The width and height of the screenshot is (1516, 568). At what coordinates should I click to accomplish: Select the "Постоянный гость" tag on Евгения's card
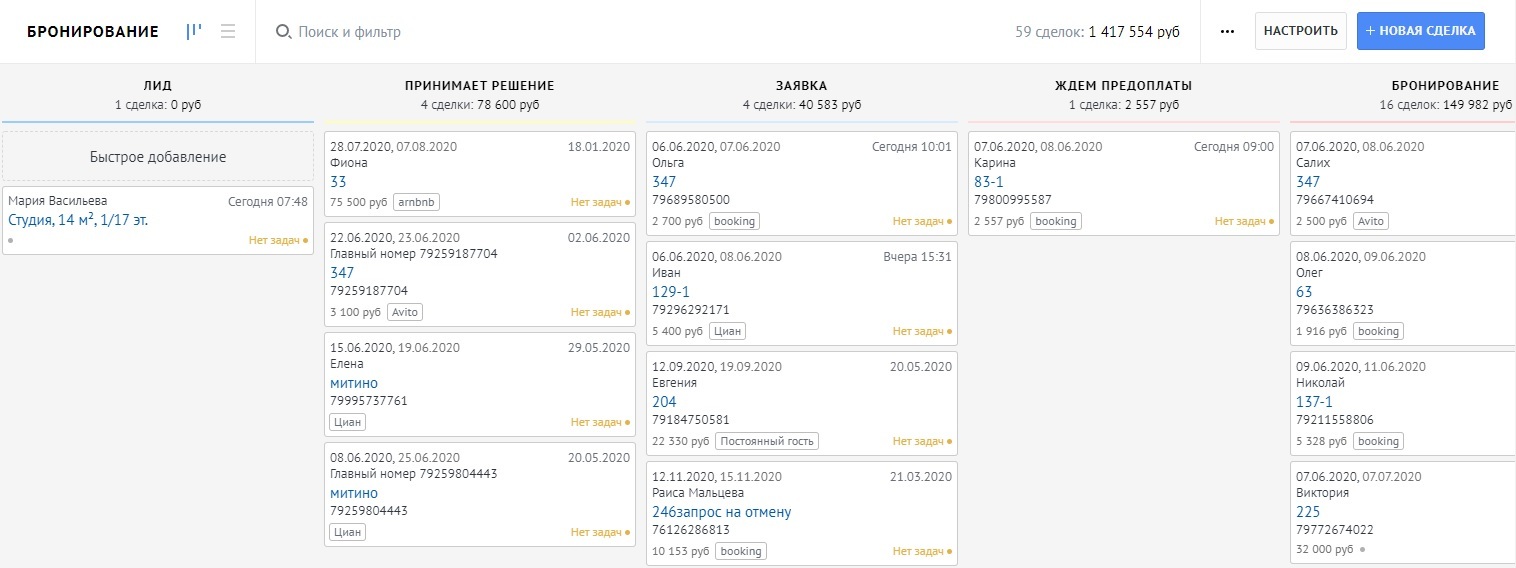(x=766, y=441)
